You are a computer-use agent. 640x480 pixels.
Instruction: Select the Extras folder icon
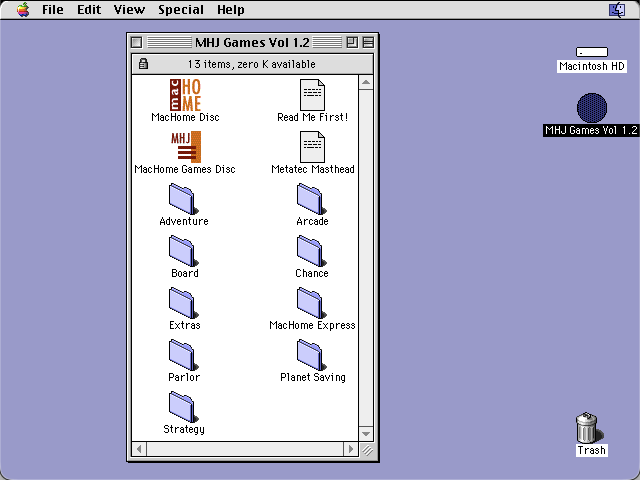click(184, 303)
